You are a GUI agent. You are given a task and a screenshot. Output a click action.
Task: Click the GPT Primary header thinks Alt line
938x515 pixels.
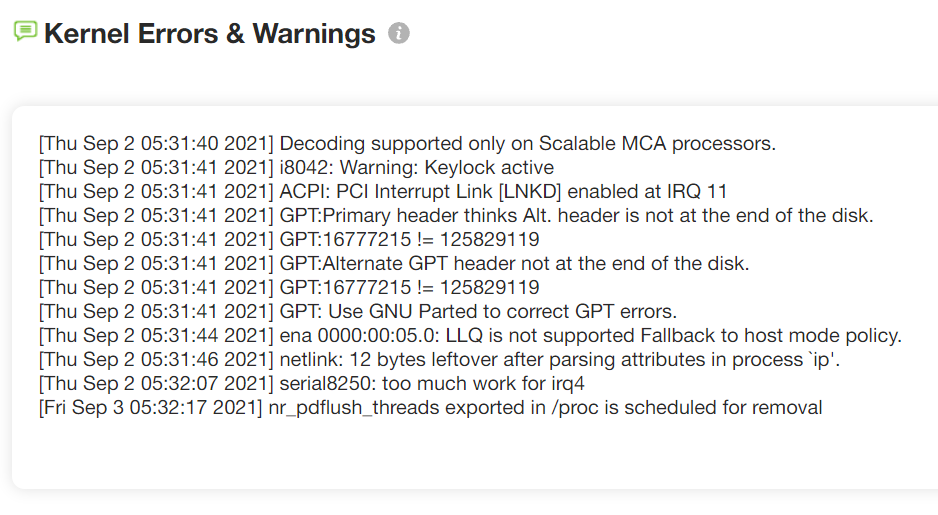point(456,215)
